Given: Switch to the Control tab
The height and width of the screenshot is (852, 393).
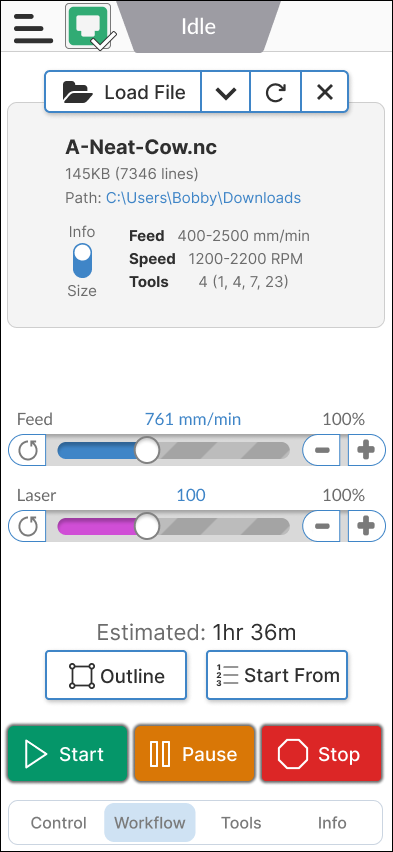Looking at the screenshot, I should pyautogui.click(x=59, y=823).
